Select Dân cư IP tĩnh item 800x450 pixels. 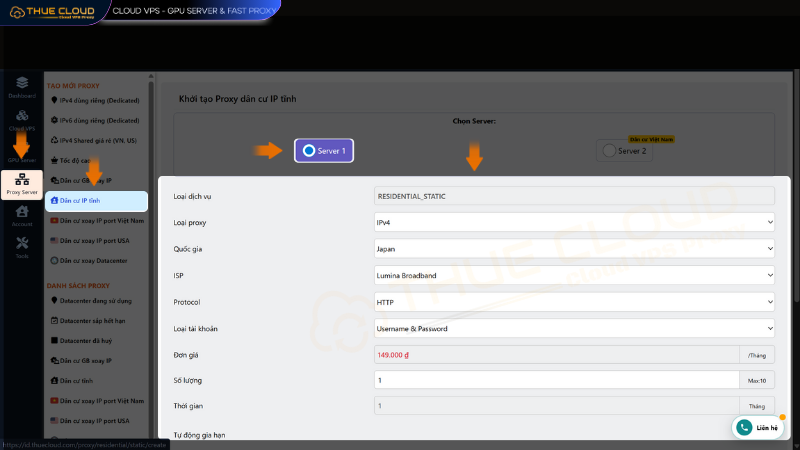96,201
